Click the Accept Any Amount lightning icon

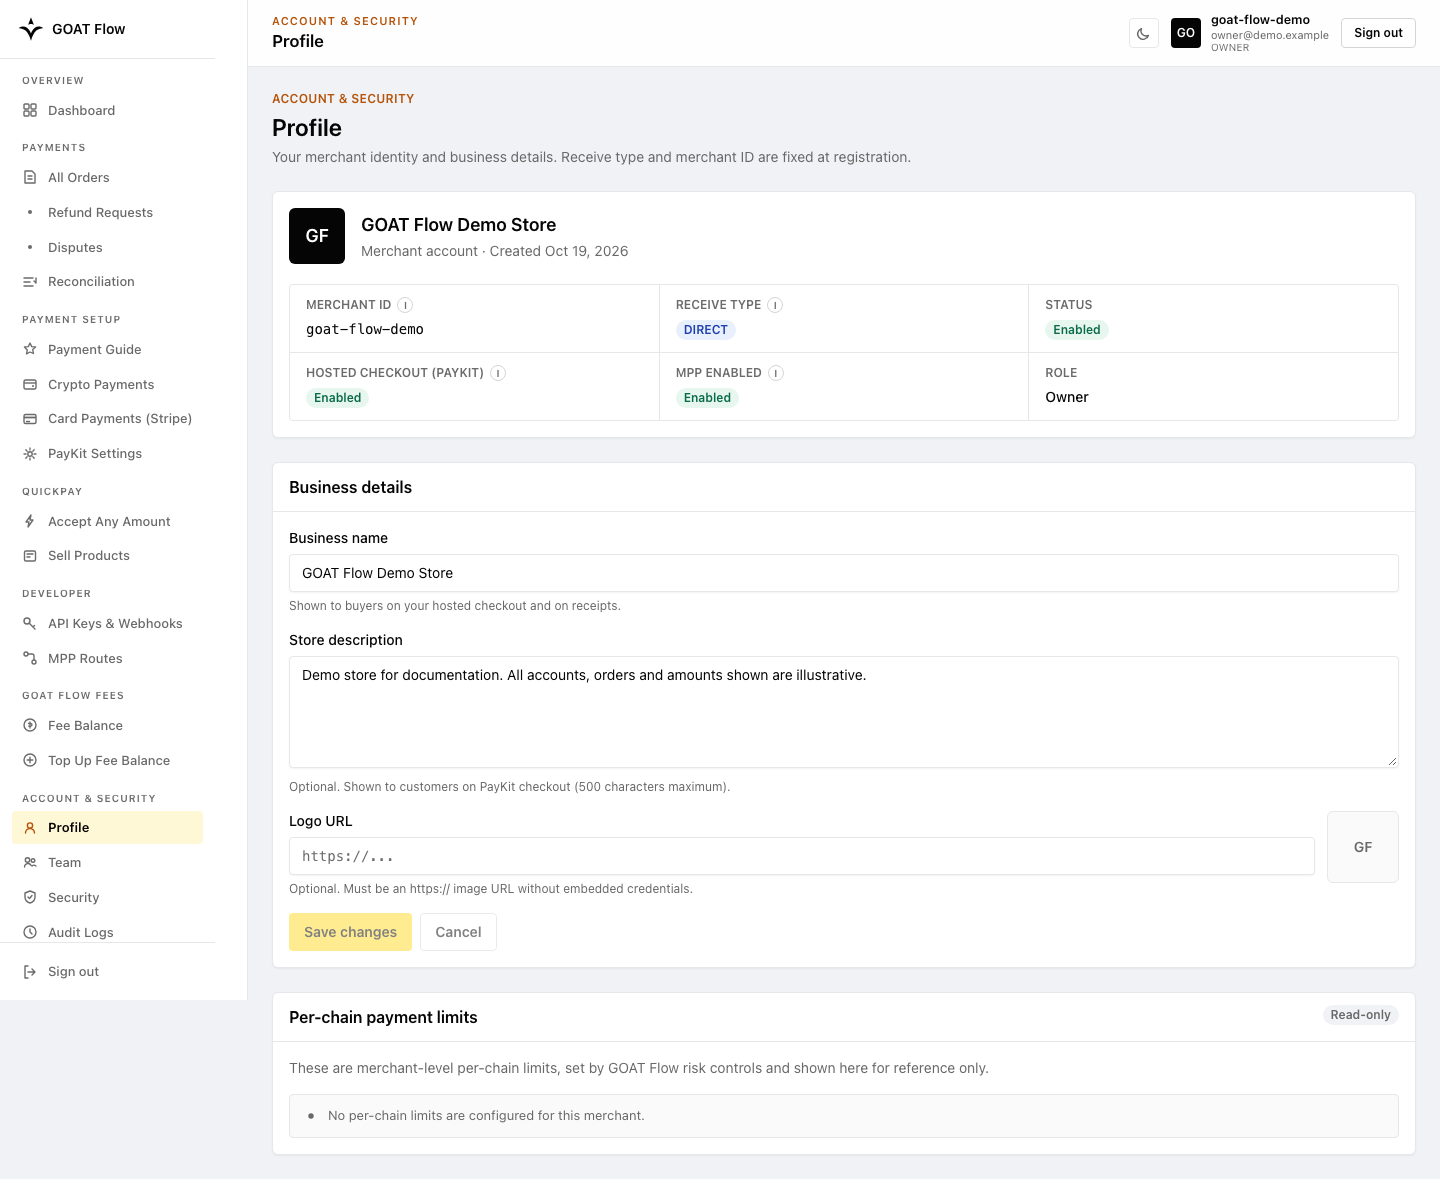tap(30, 522)
